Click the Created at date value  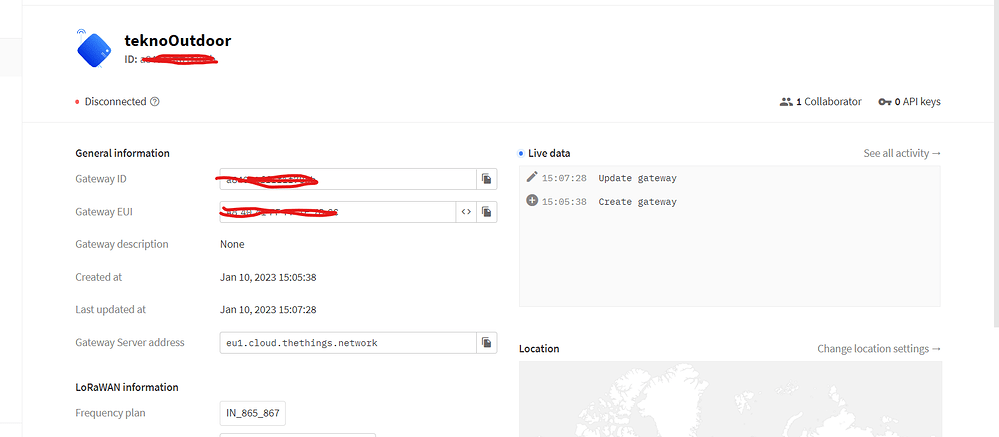tap(268, 277)
